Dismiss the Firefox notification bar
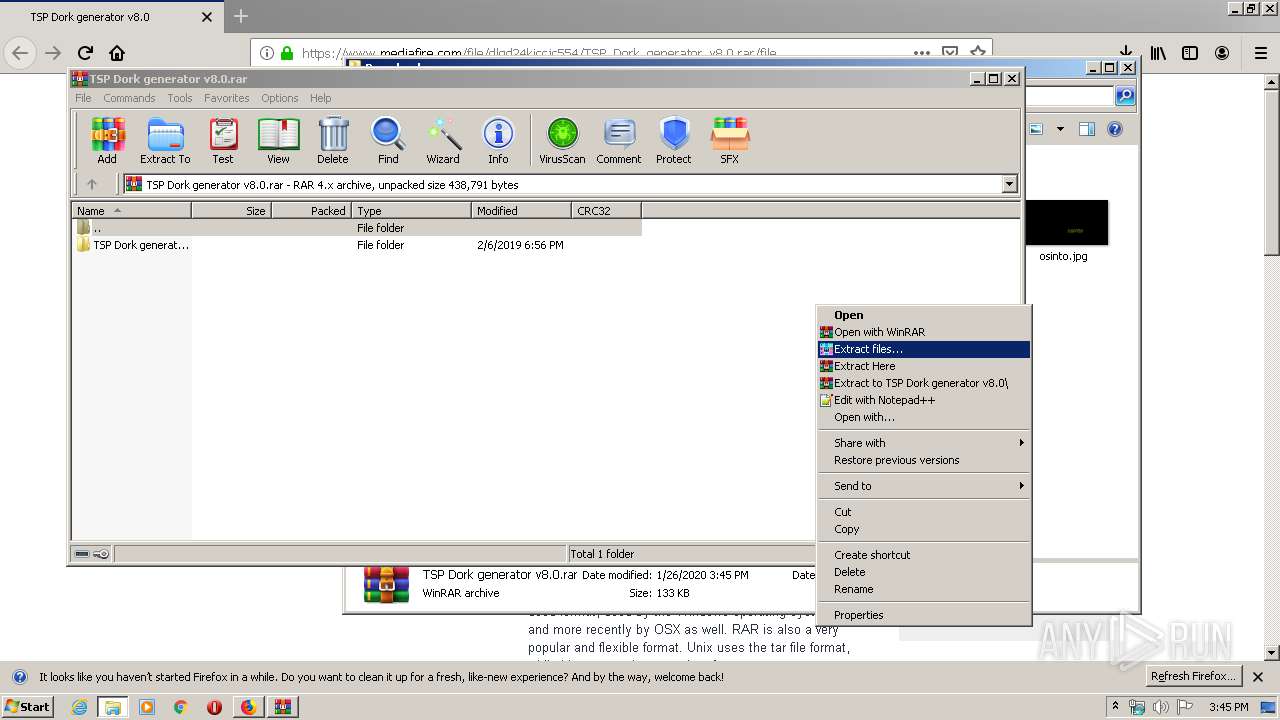This screenshot has height=720, width=1280. coord(1258,677)
